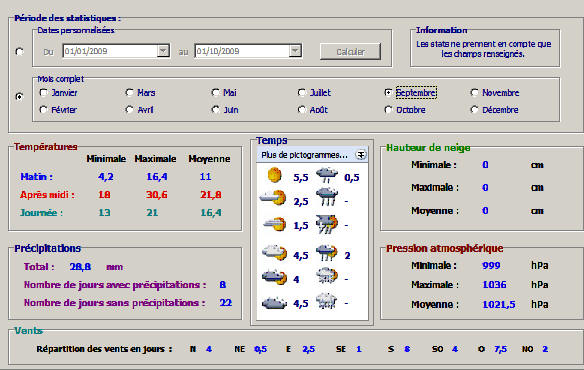Pick the Juin month option
This screenshot has width=584, height=370.
click(225, 110)
